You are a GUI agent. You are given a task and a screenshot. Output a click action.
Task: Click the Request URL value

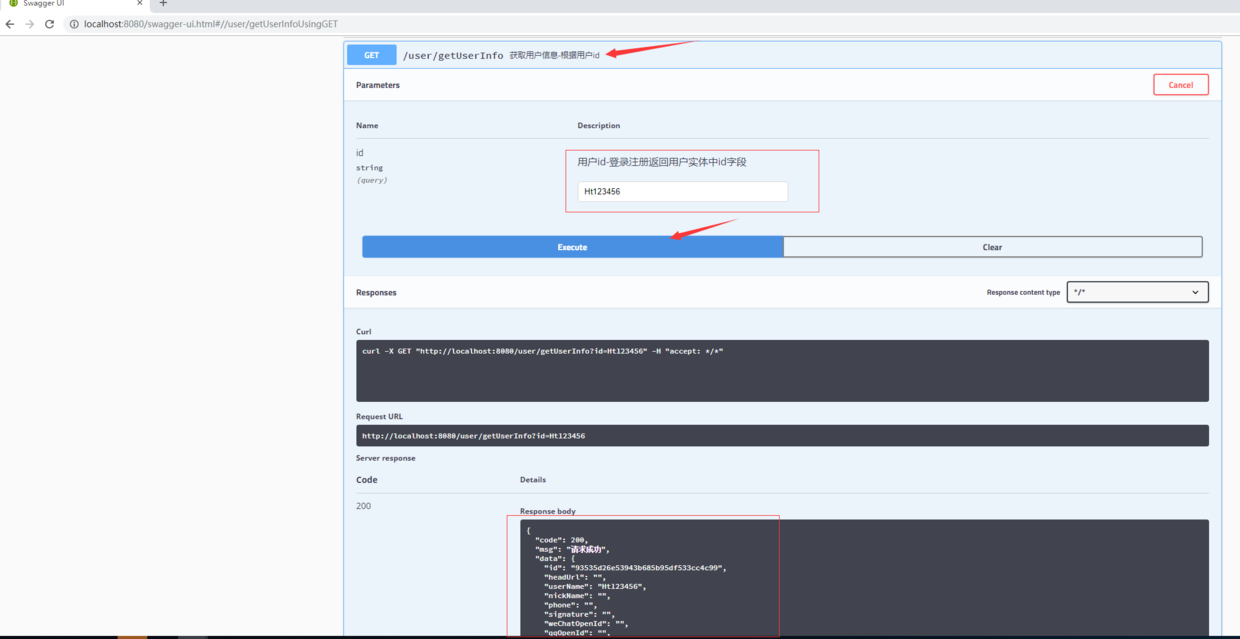click(473, 436)
